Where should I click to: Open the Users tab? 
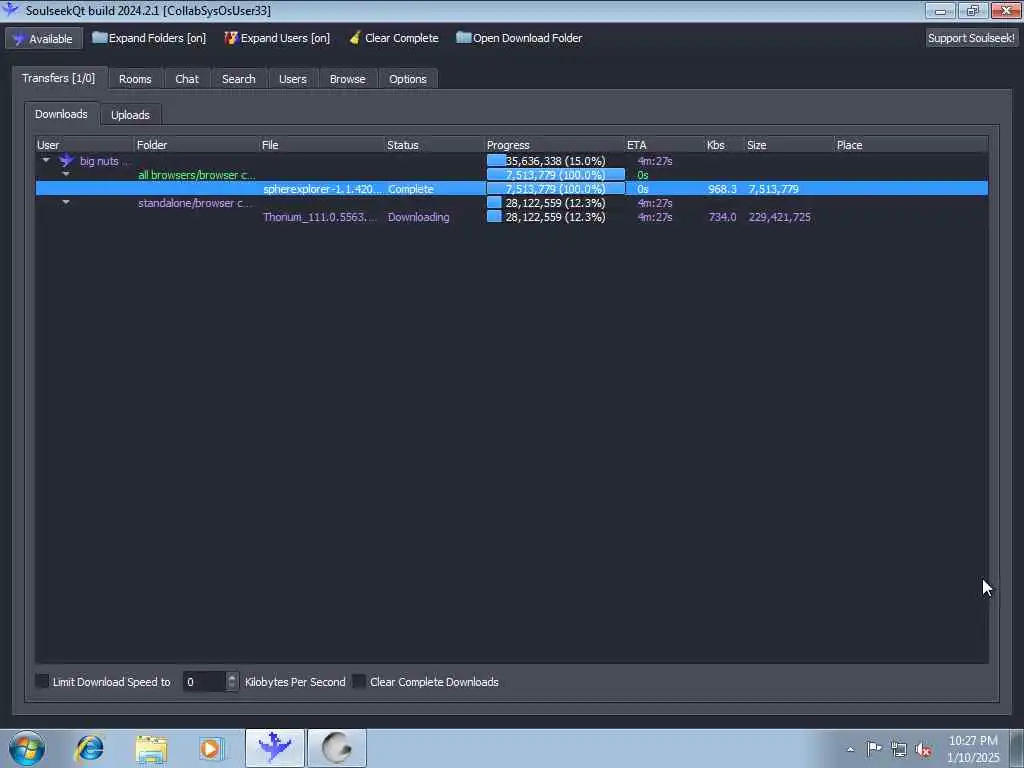click(293, 79)
